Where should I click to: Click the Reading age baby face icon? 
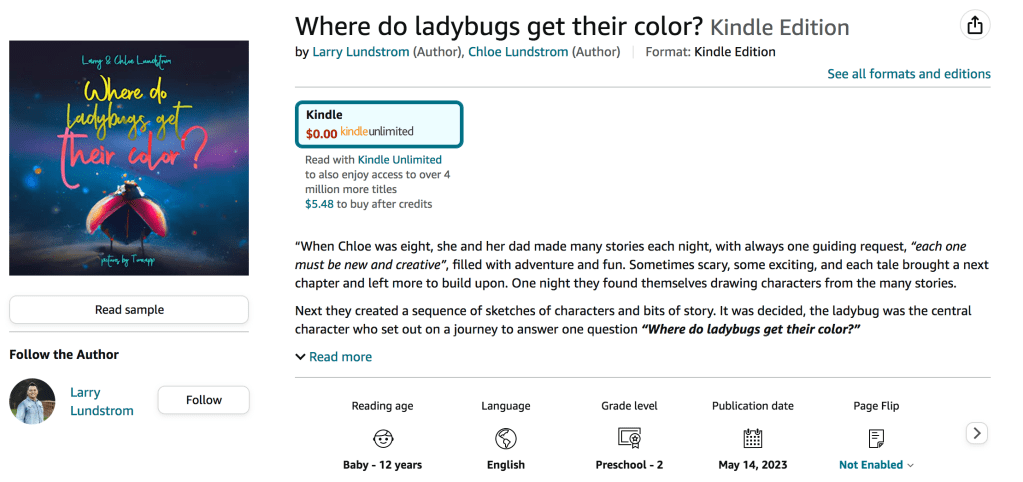coord(382,438)
